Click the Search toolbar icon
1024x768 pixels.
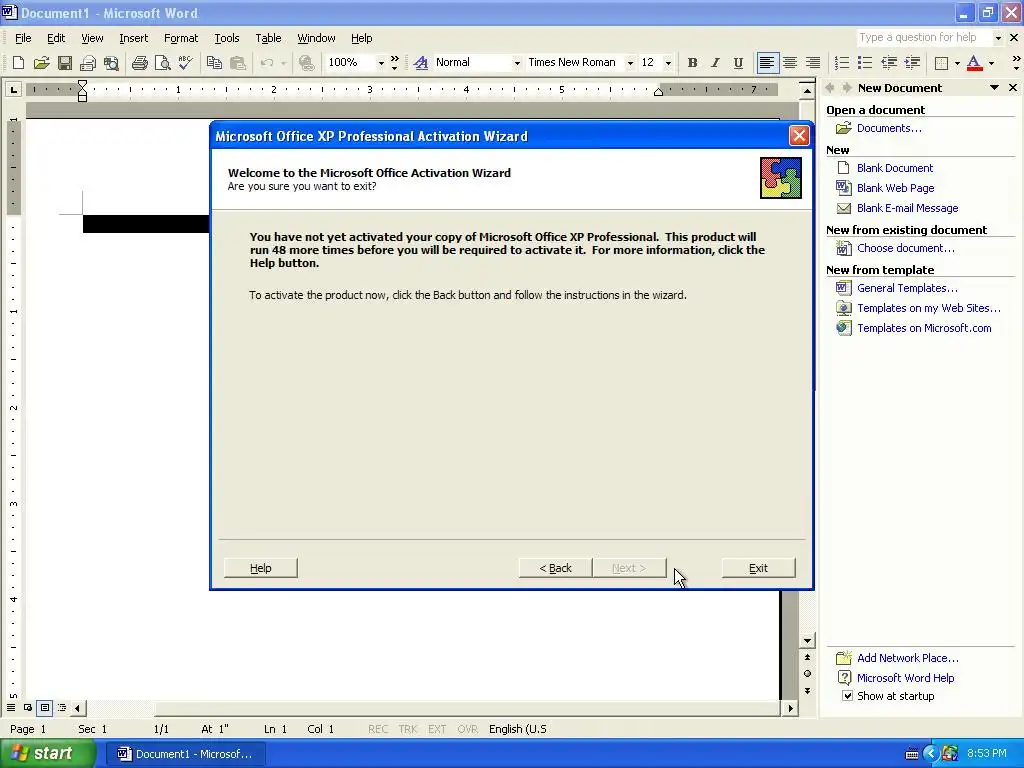[x=112, y=63]
